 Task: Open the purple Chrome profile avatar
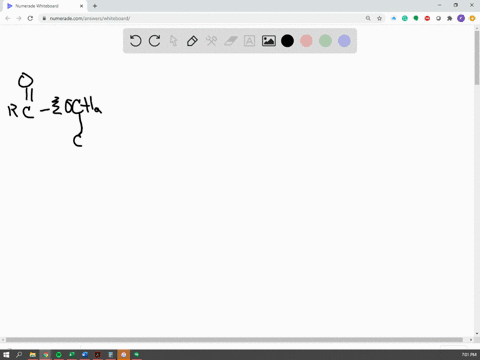[461, 18]
